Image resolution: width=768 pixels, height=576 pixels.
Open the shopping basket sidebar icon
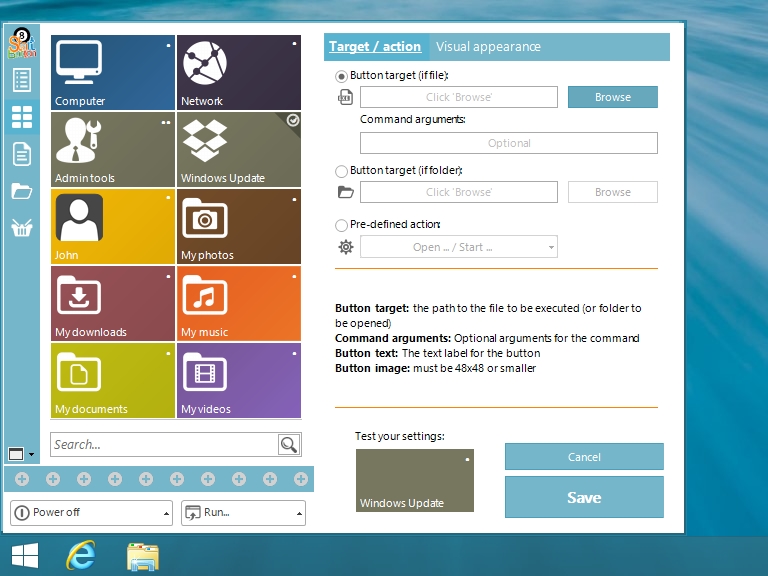point(22,228)
